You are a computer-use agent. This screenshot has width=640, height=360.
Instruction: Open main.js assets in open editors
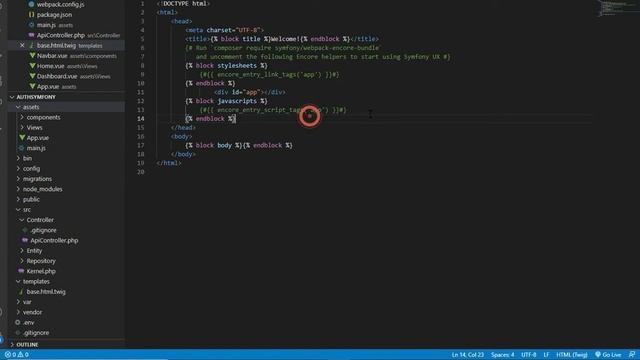coord(54,25)
